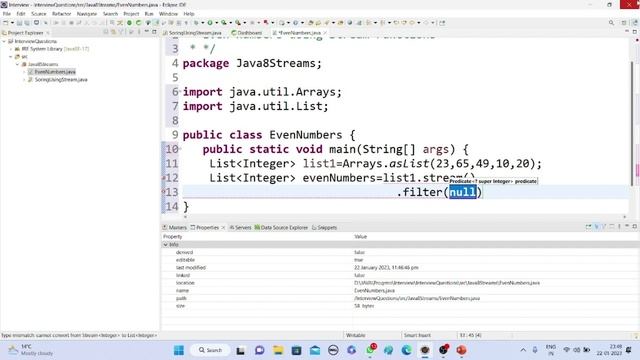Switch to SortingUsingStream.java editor tab
The image size is (640, 360).
tap(192, 33)
